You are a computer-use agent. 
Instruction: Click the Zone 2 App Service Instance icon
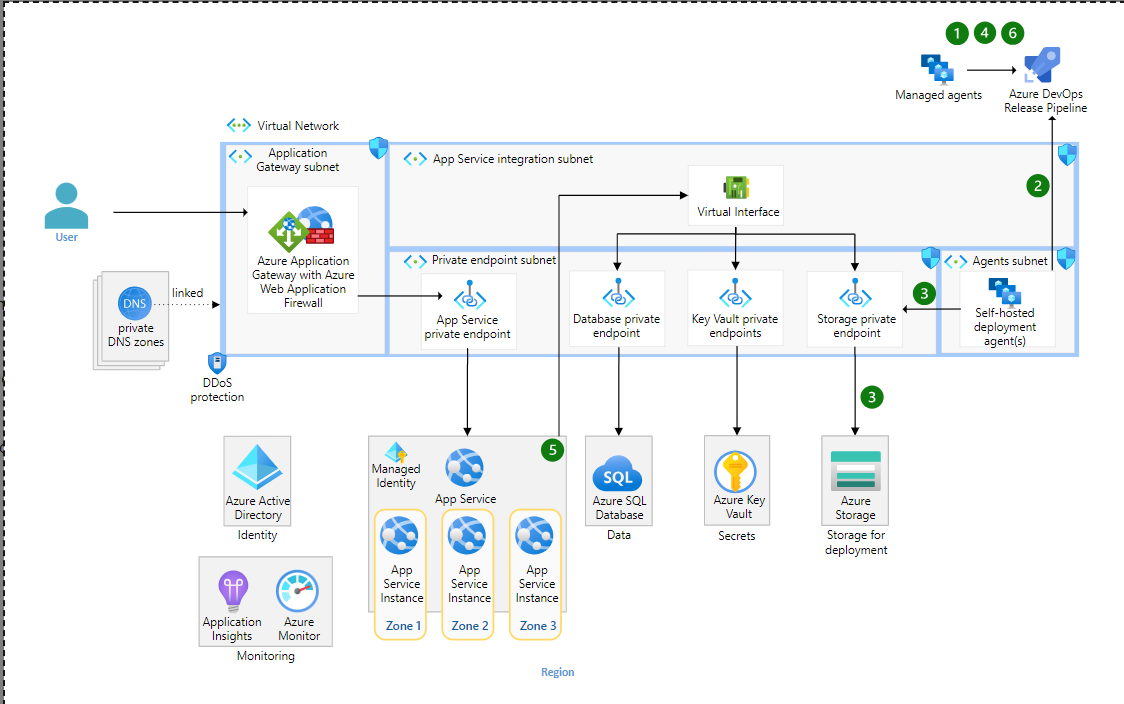click(x=467, y=536)
